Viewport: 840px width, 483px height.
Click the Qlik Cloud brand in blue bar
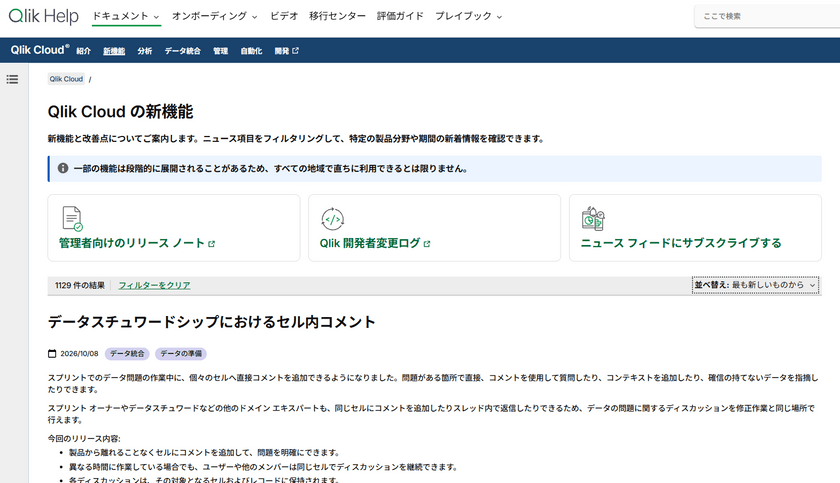click(x=40, y=50)
